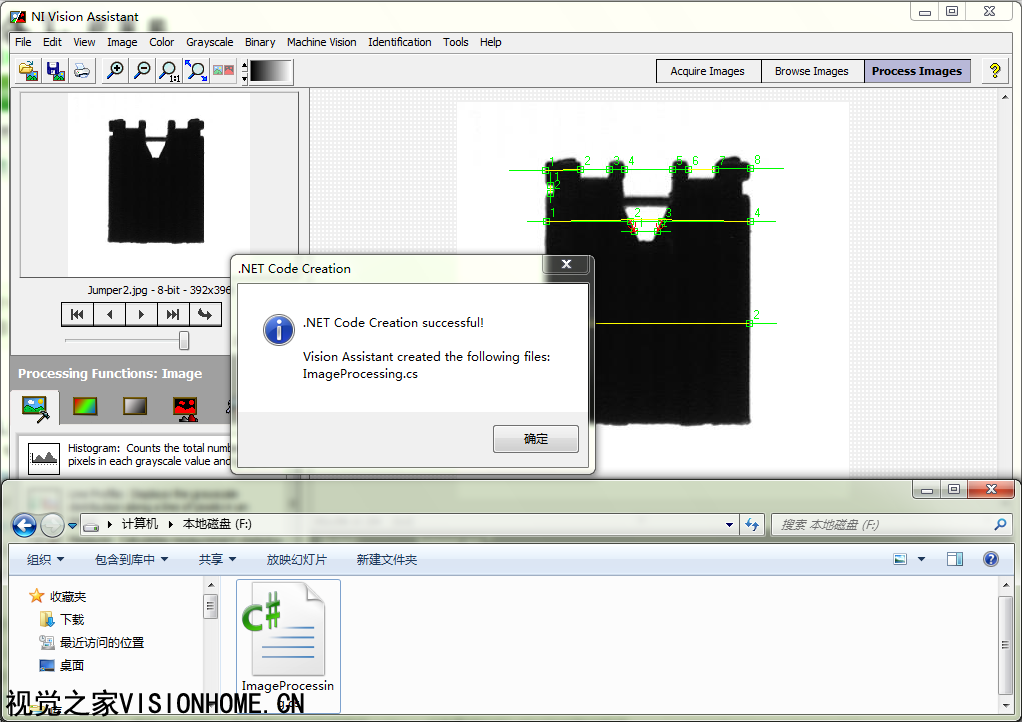This screenshot has width=1022, height=722.
Task: Switch to Acquire Images mode
Action: [707, 71]
